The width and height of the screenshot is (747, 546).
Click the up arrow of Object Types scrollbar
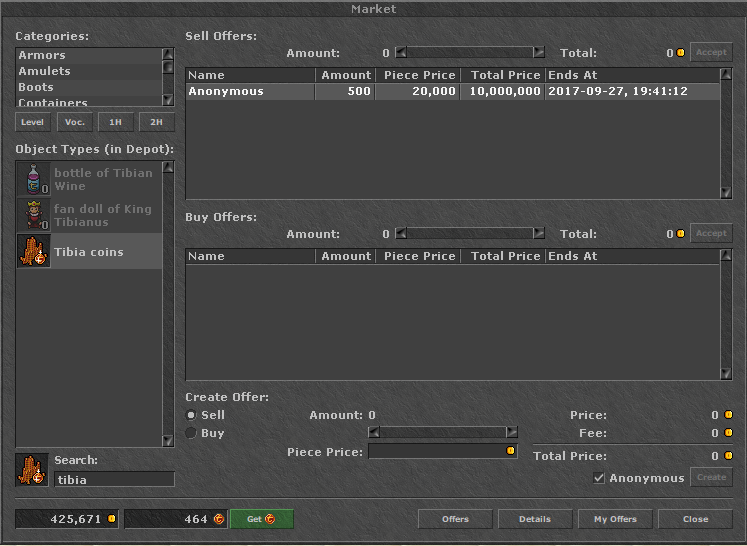tap(168, 167)
